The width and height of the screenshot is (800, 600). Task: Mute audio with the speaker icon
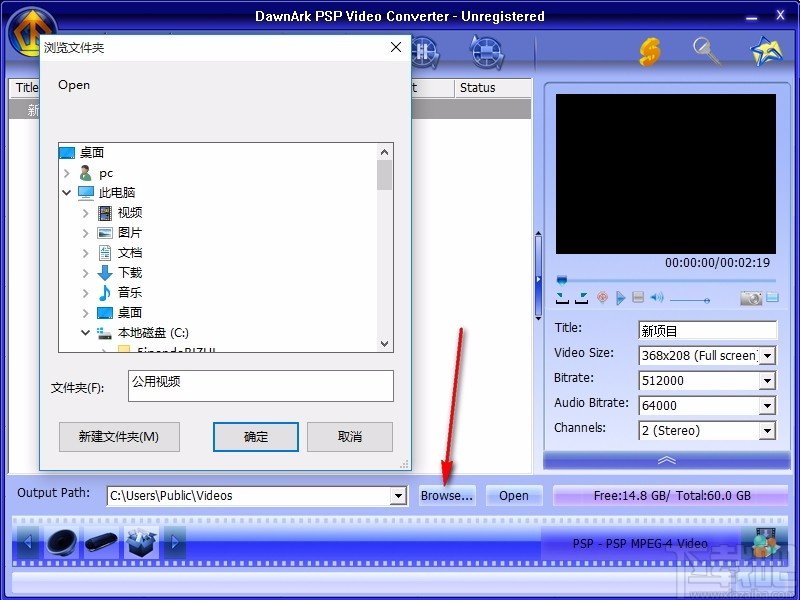point(655,297)
